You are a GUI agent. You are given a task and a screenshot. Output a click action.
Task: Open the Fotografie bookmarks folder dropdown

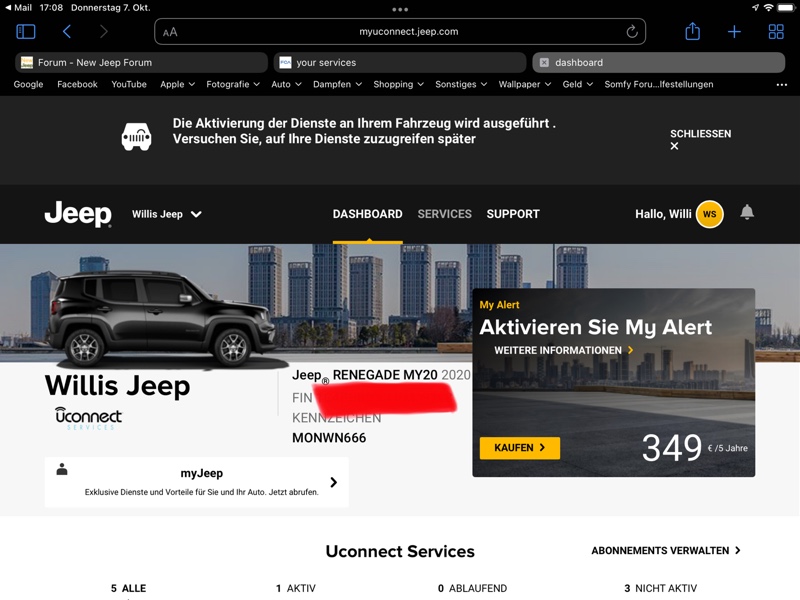[x=232, y=85]
